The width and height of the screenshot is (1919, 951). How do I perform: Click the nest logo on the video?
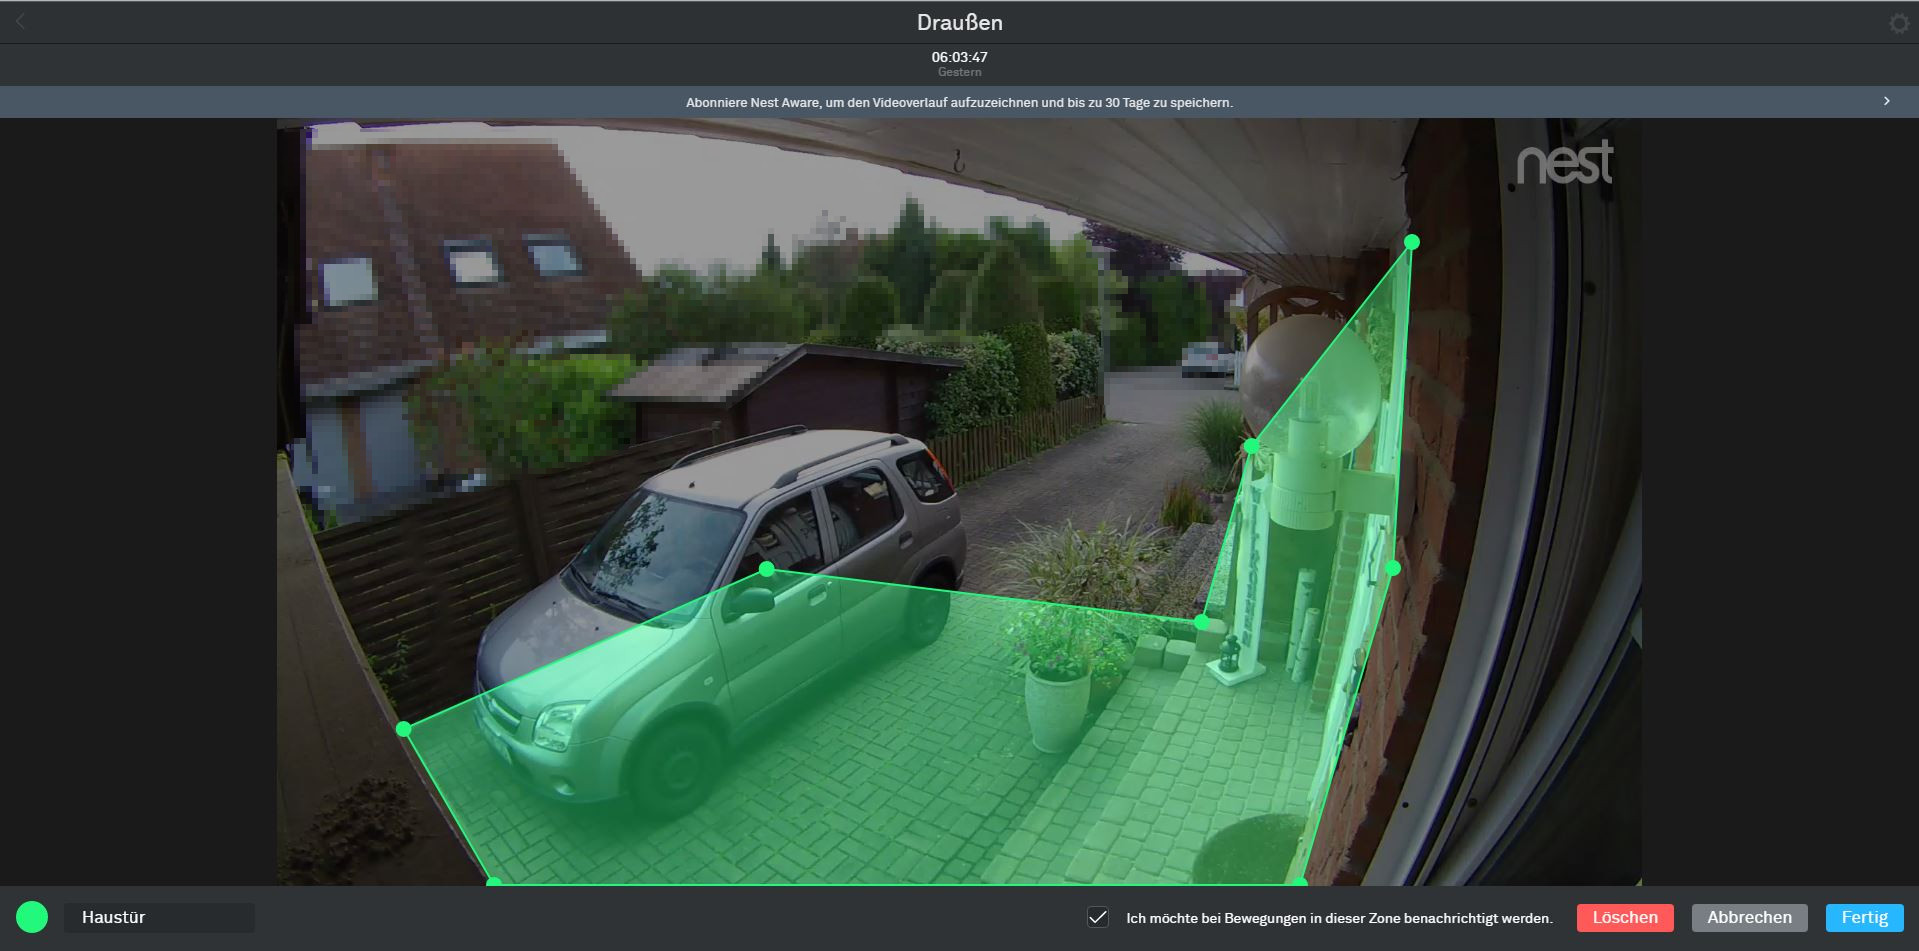point(1564,163)
